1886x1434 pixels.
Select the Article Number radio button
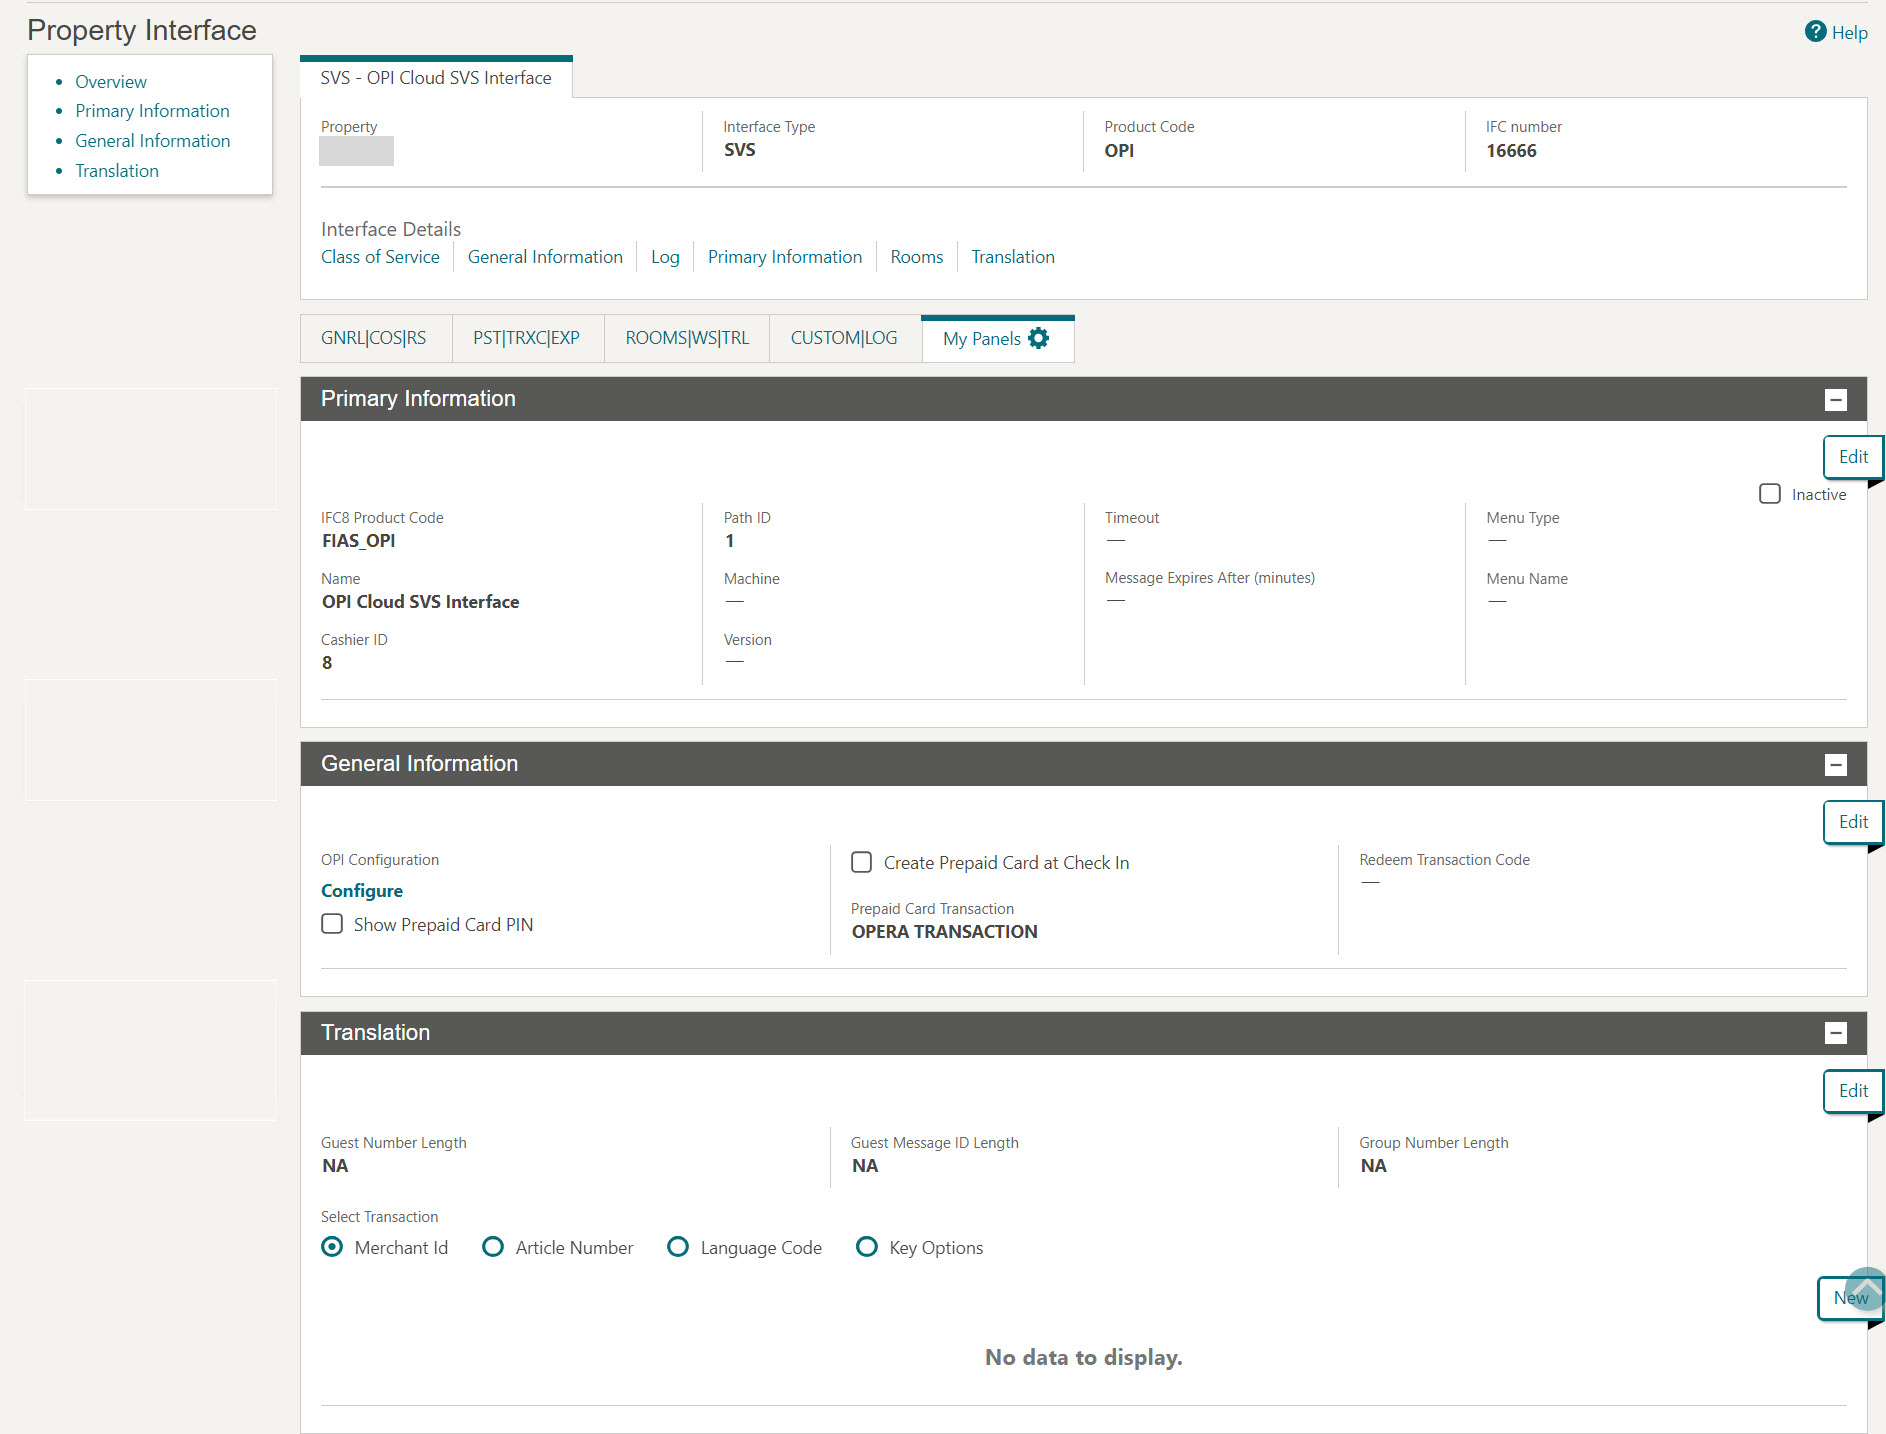coord(493,1247)
